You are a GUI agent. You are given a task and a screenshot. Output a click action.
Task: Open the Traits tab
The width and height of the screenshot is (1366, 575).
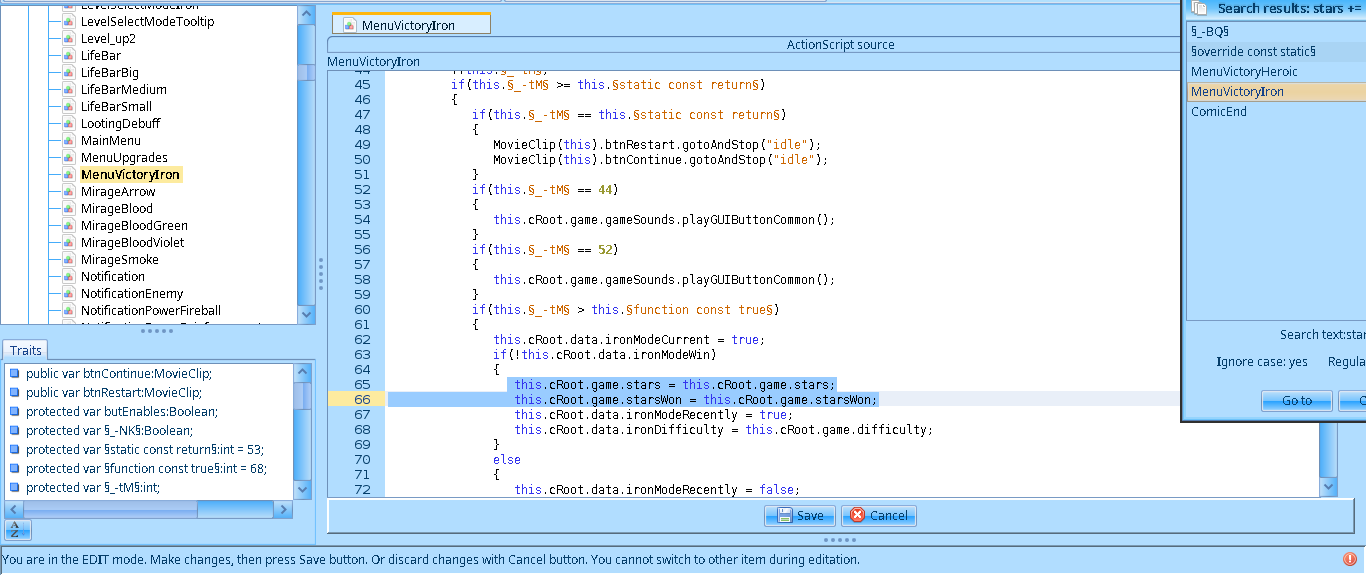click(24, 351)
